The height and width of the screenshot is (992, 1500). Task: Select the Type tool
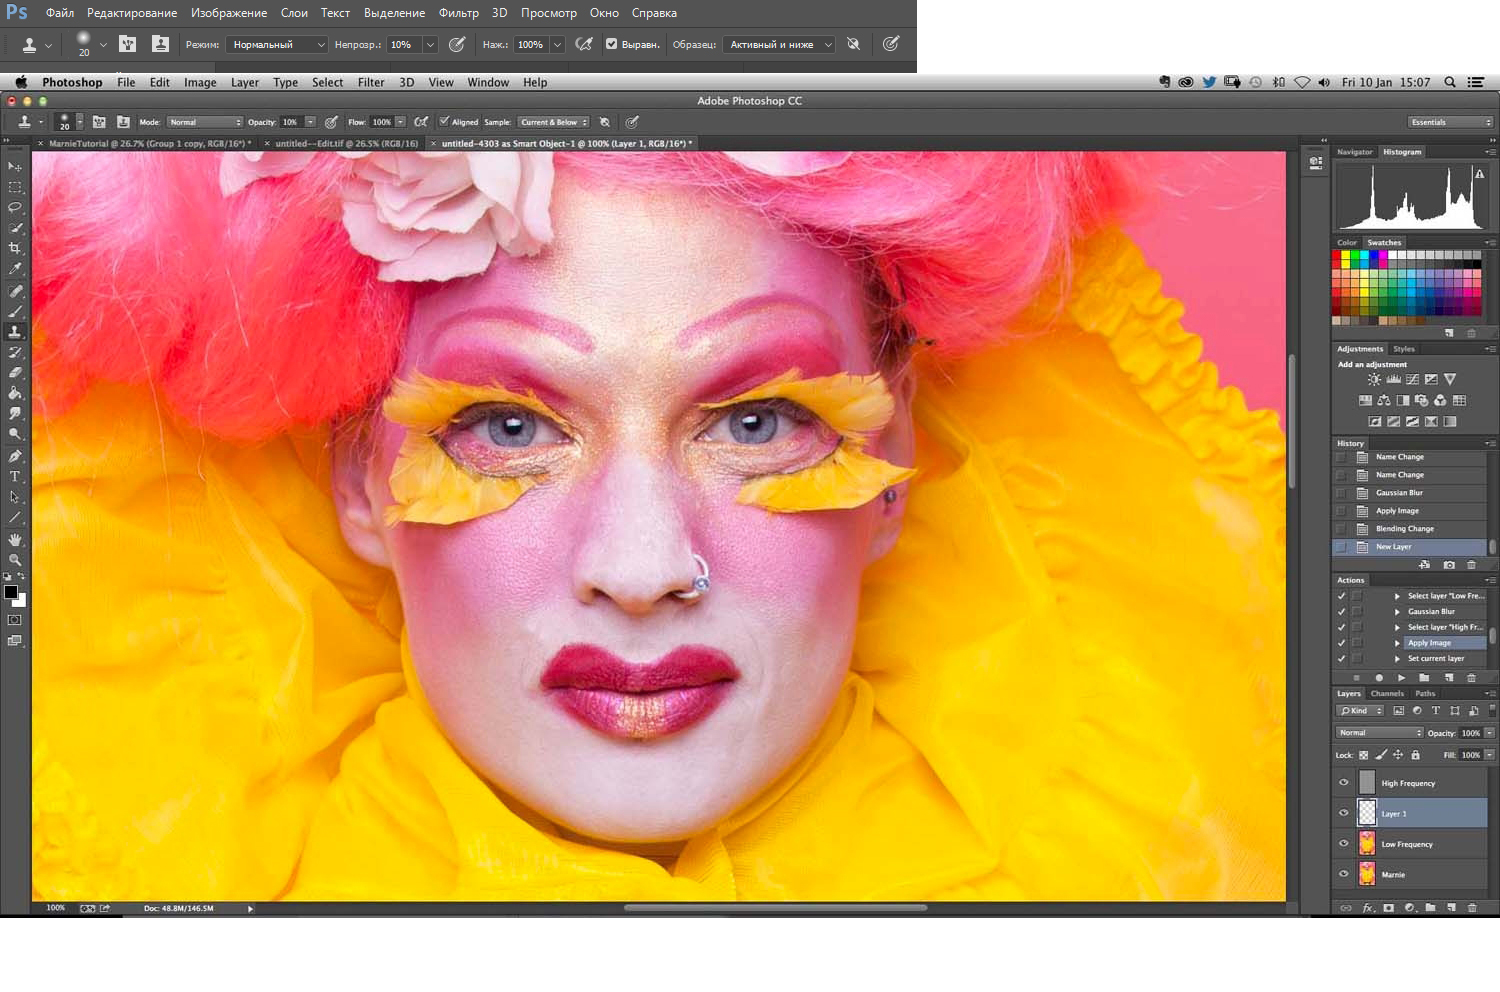[x=15, y=476]
